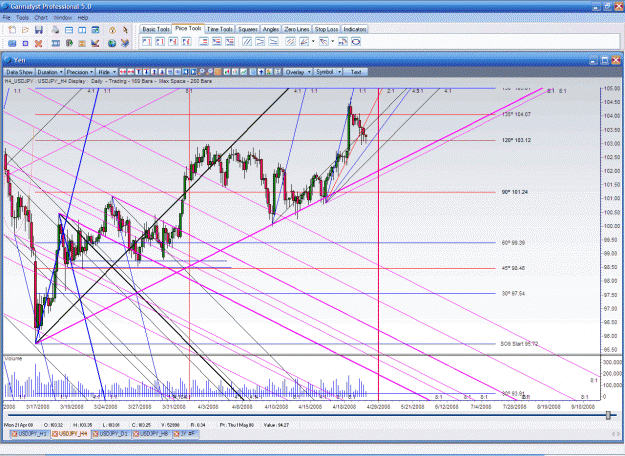Switch to the USDJPY_H8 chart tab
The image size is (625, 456).
[x=152, y=434]
